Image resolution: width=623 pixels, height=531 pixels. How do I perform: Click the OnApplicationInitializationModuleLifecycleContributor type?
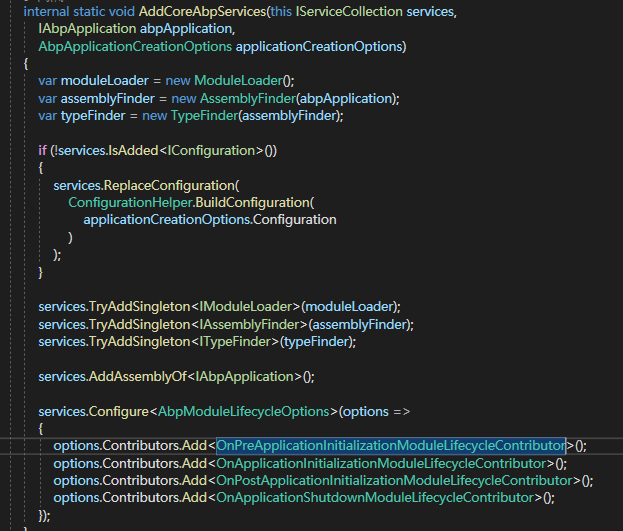pos(381,463)
